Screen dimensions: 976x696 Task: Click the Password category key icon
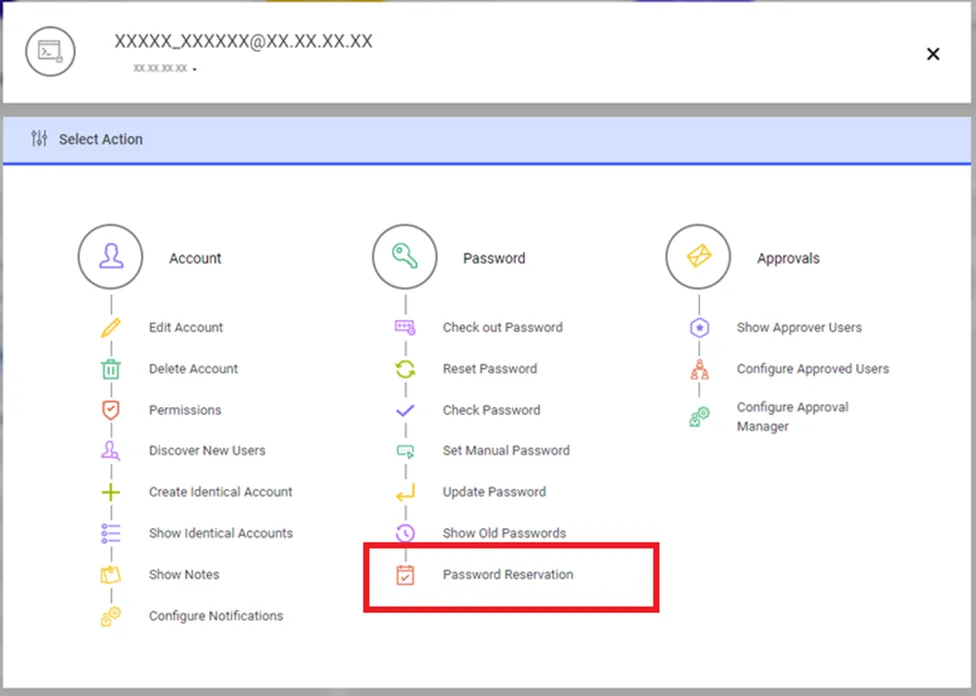[x=405, y=256]
